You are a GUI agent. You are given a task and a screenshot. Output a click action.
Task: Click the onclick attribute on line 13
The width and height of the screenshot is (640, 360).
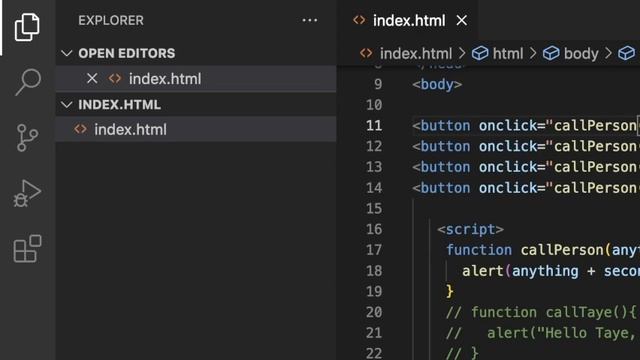coord(508,167)
